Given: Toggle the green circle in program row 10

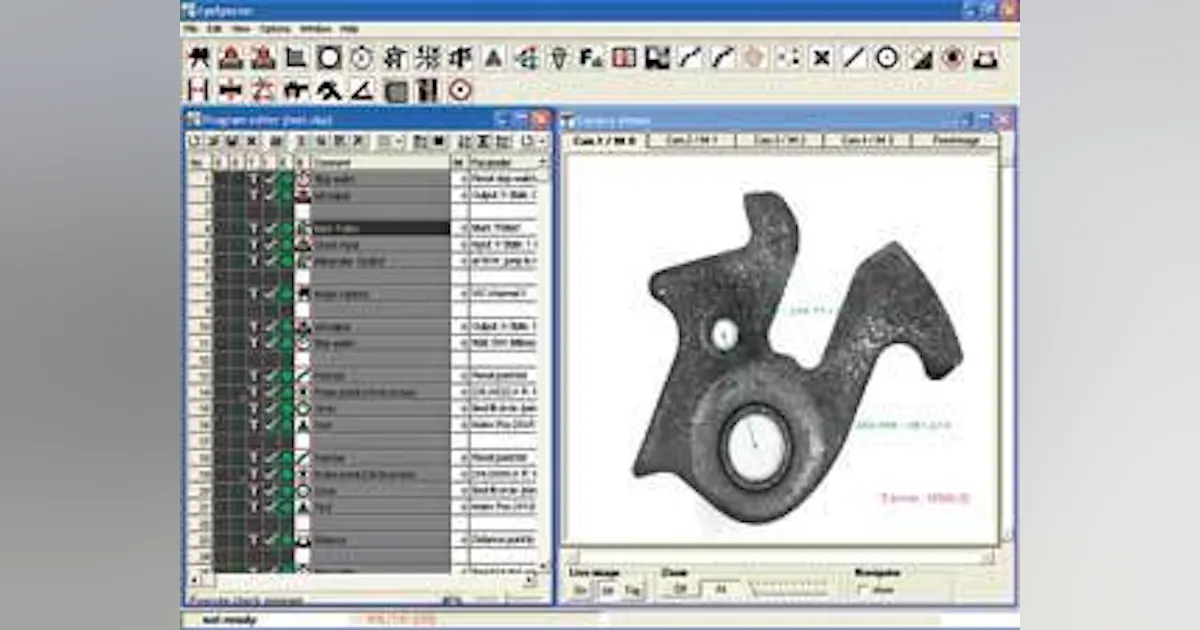Looking at the screenshot, I should tap(286, 327).
